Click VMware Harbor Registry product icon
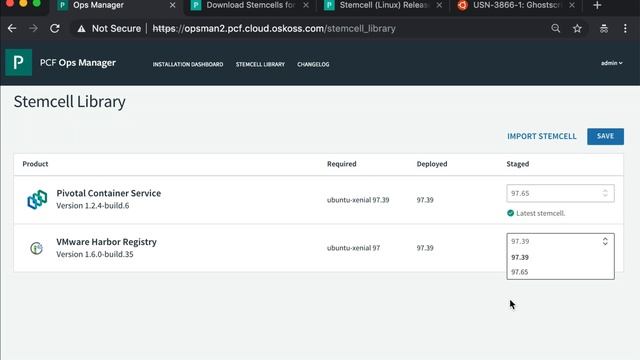640x360 pixels. (x=36, y=248)
